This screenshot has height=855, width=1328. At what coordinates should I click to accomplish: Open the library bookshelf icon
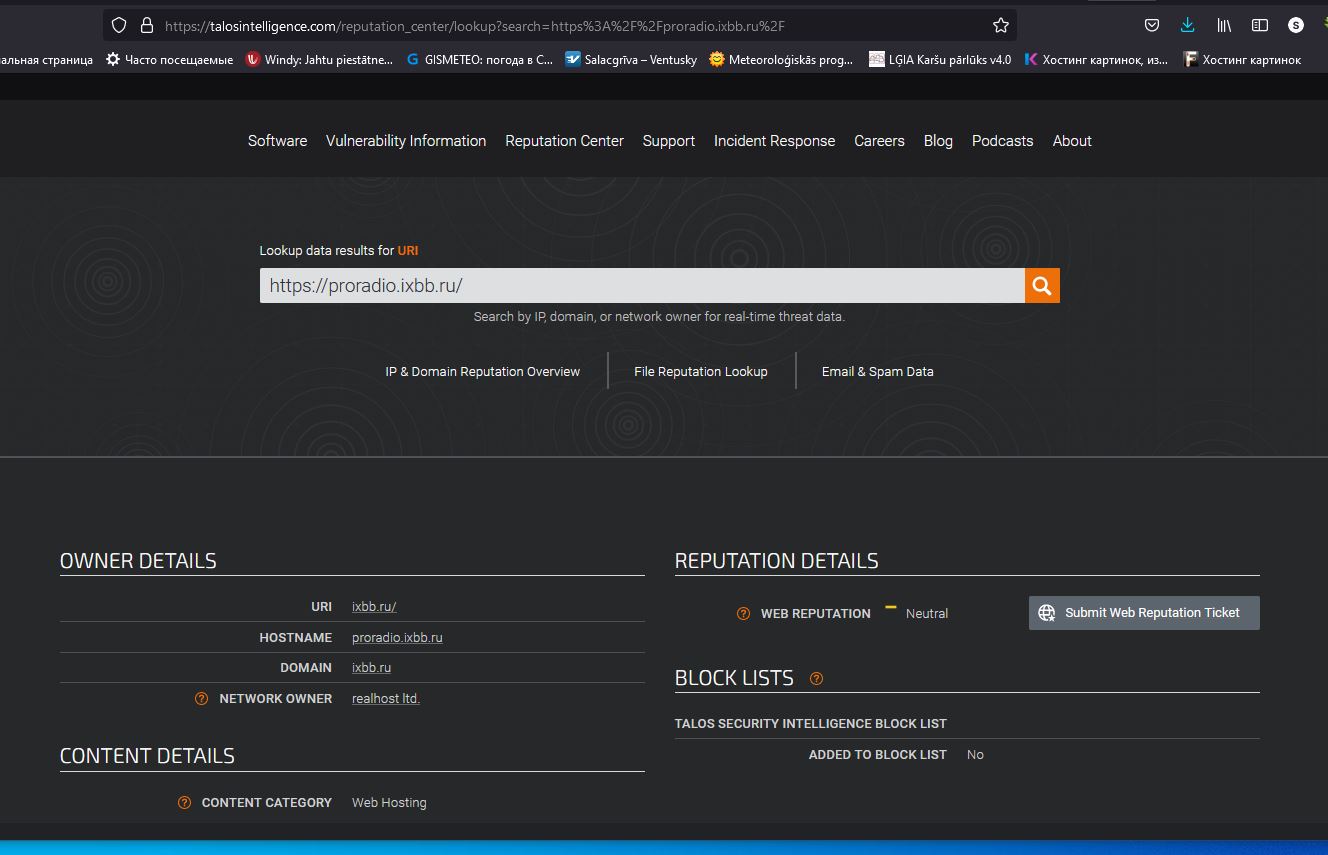click(1224, 26)
